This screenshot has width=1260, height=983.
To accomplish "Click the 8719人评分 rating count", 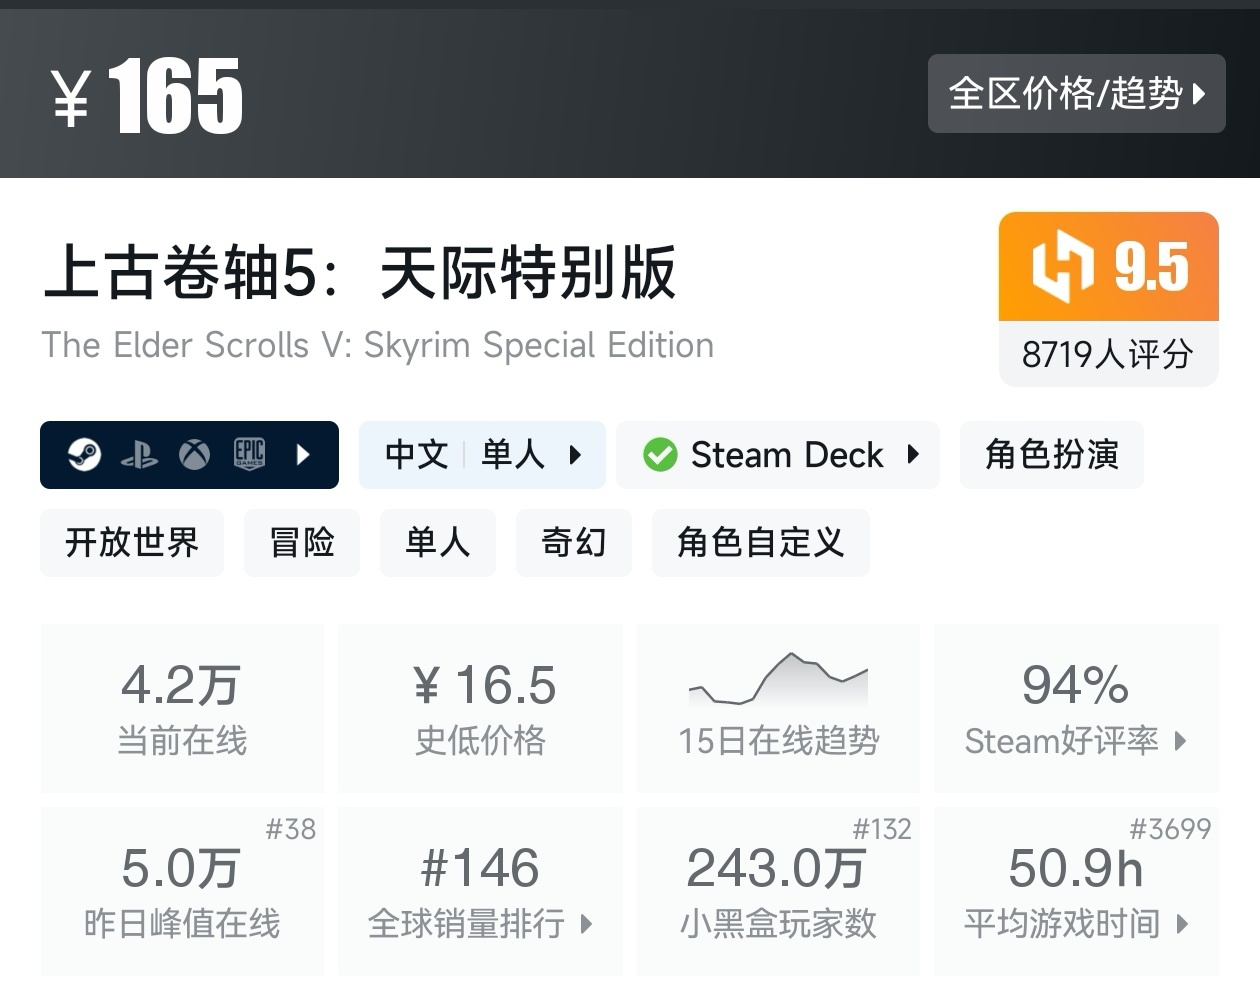I will (1108, 354).
